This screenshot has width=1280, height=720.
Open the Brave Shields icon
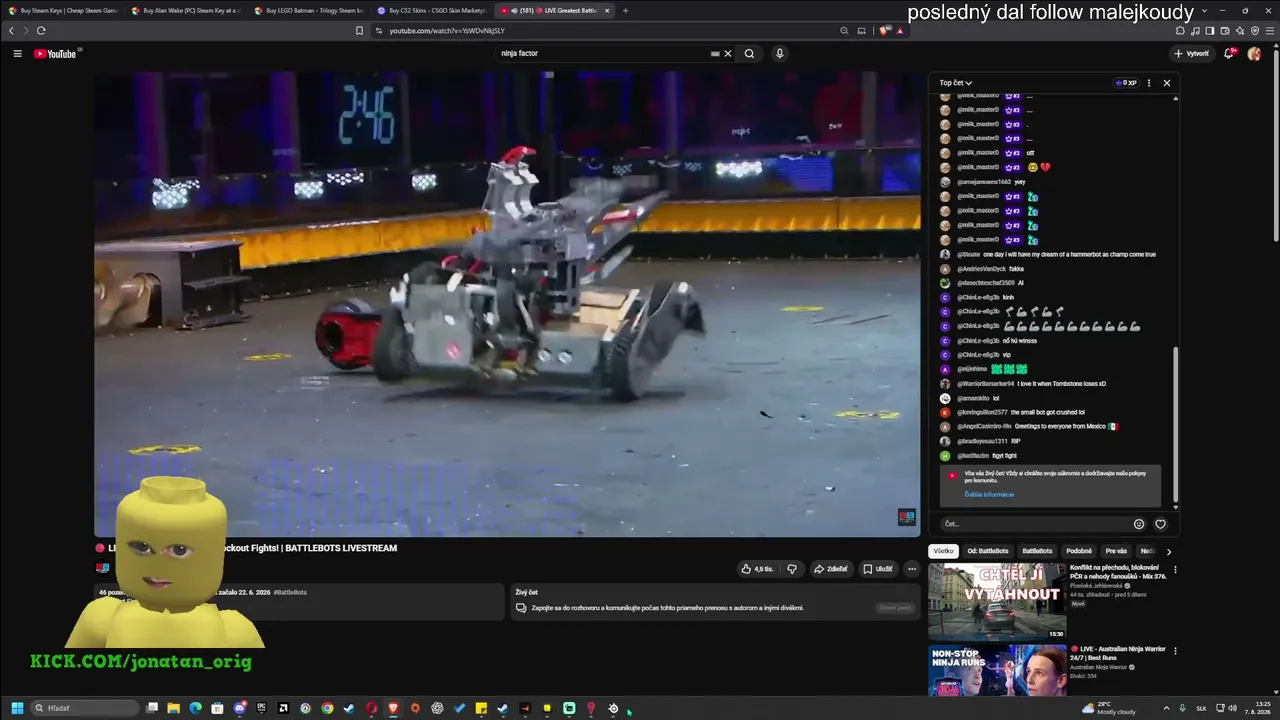pos(885,31)
